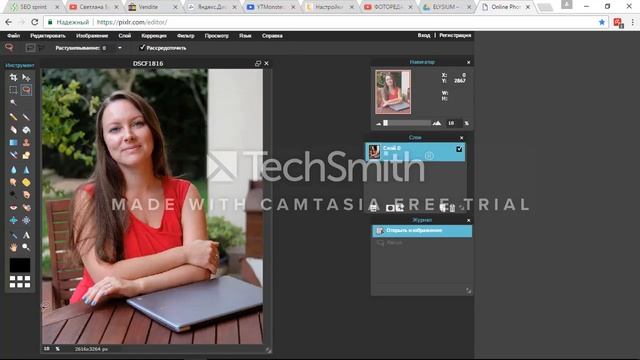
Task: Select the Bloat tool
Action: (13, 220)
